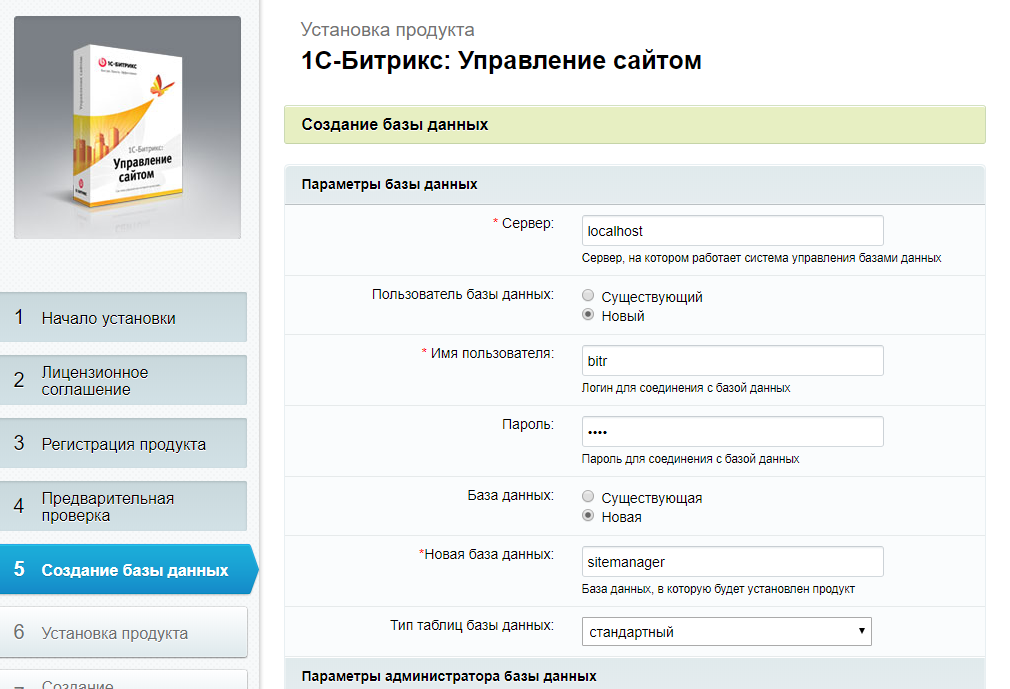Select step 5 'Создание базы данных'
This screenshot has height=689, width=1010.
pyautogui.click(x=128, y=569)
